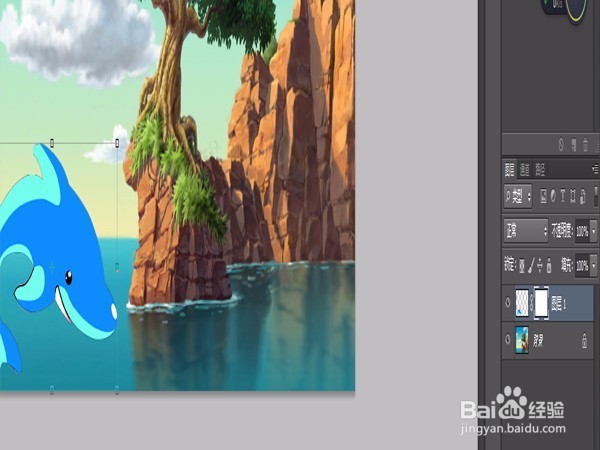Select the 背景 layer name

coord(538,340)
